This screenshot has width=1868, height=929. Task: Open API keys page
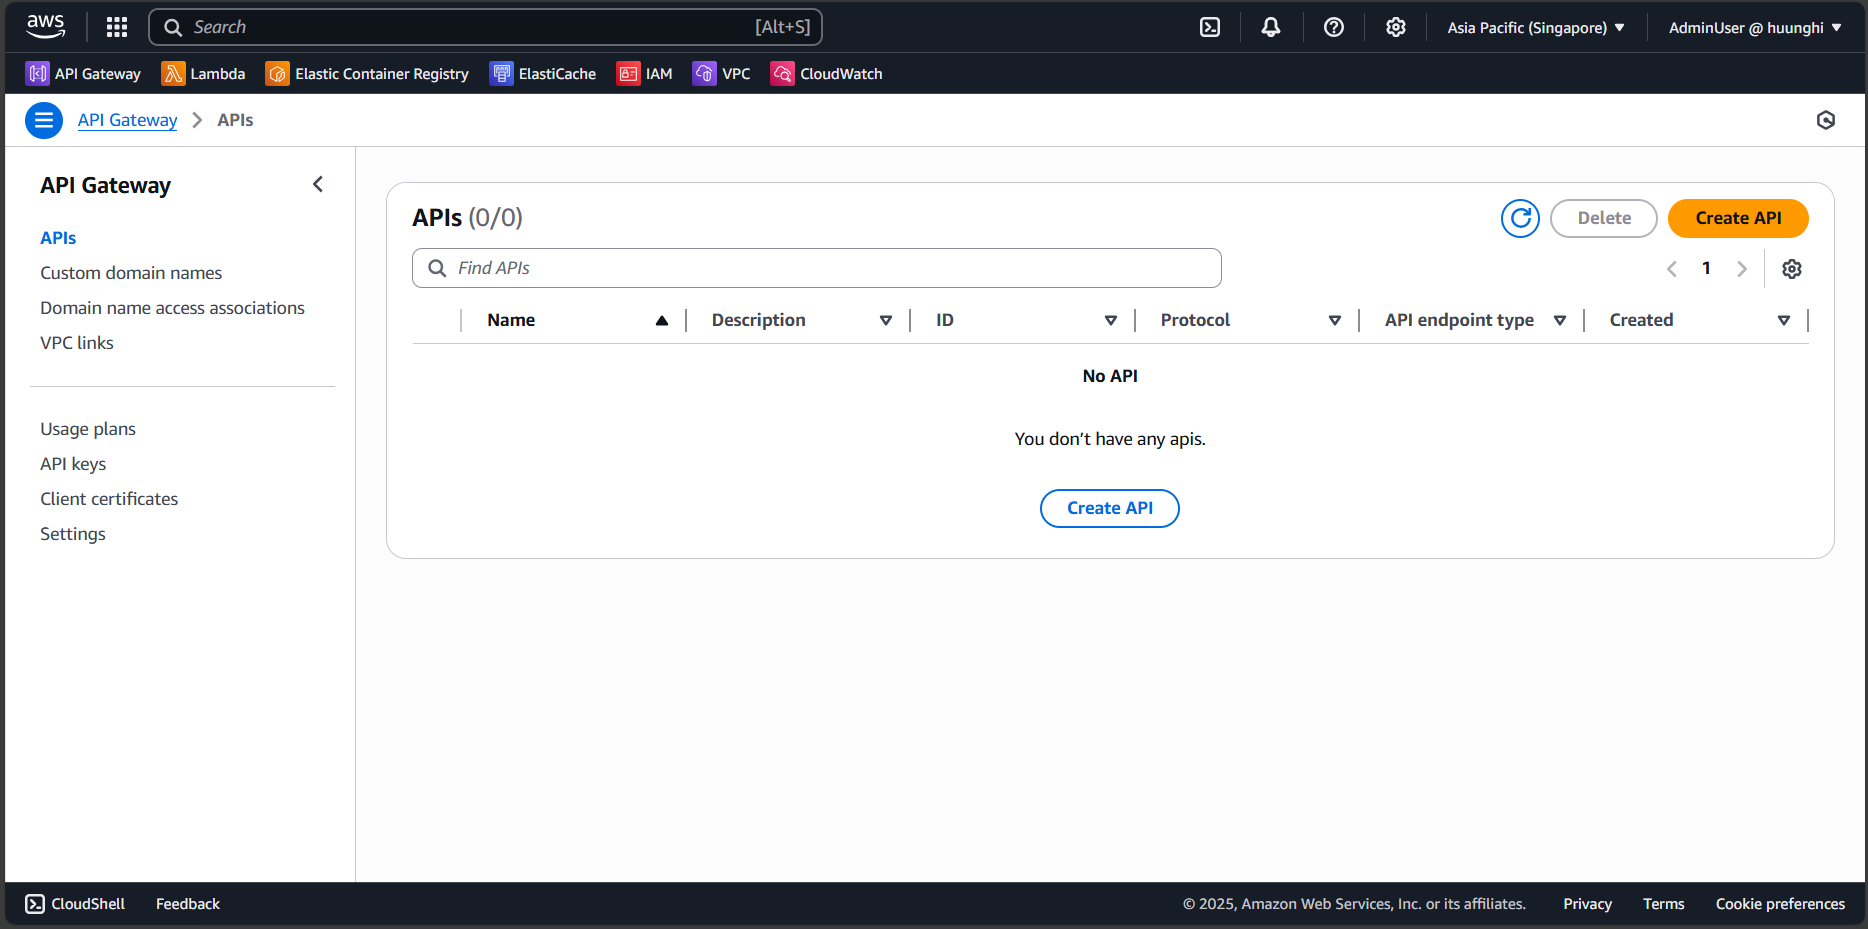coord(73,464)
